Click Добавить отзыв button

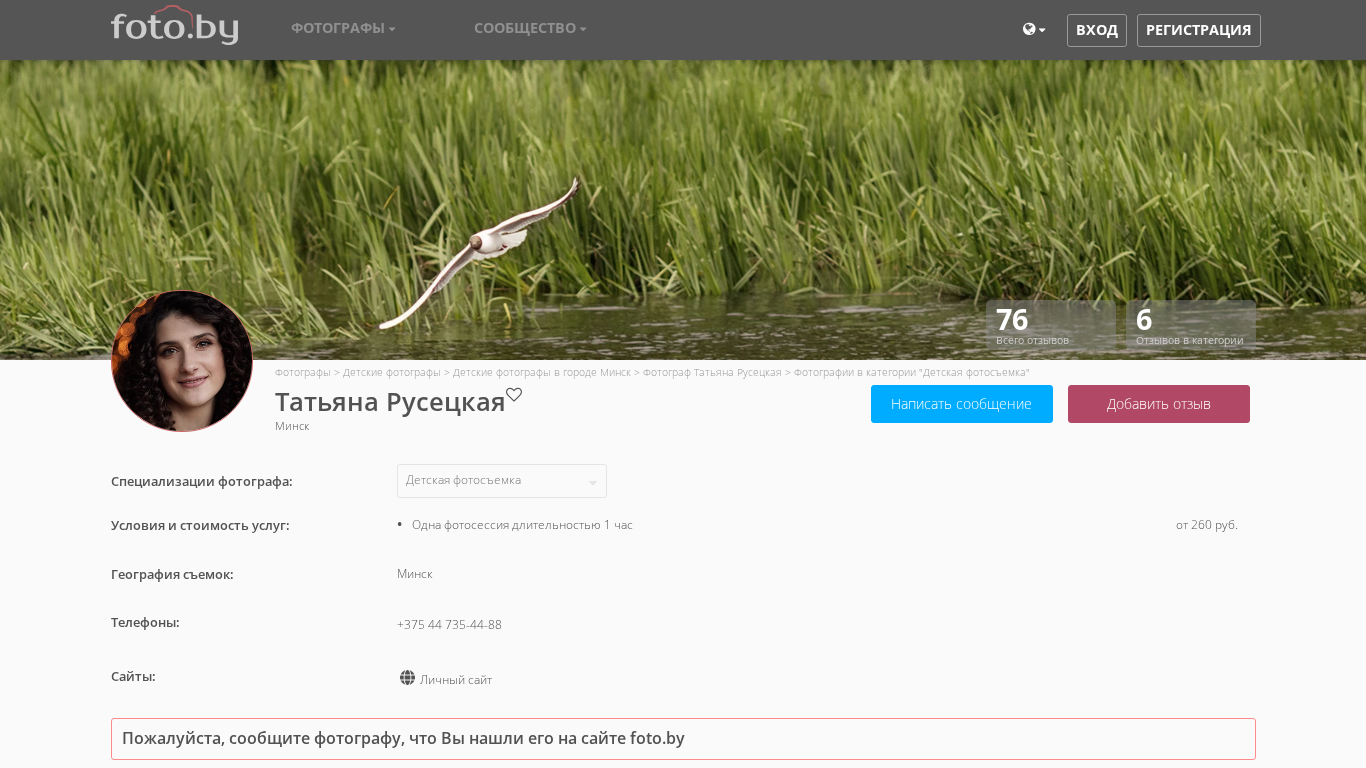pyautogui.click(x=1158, y=404)
